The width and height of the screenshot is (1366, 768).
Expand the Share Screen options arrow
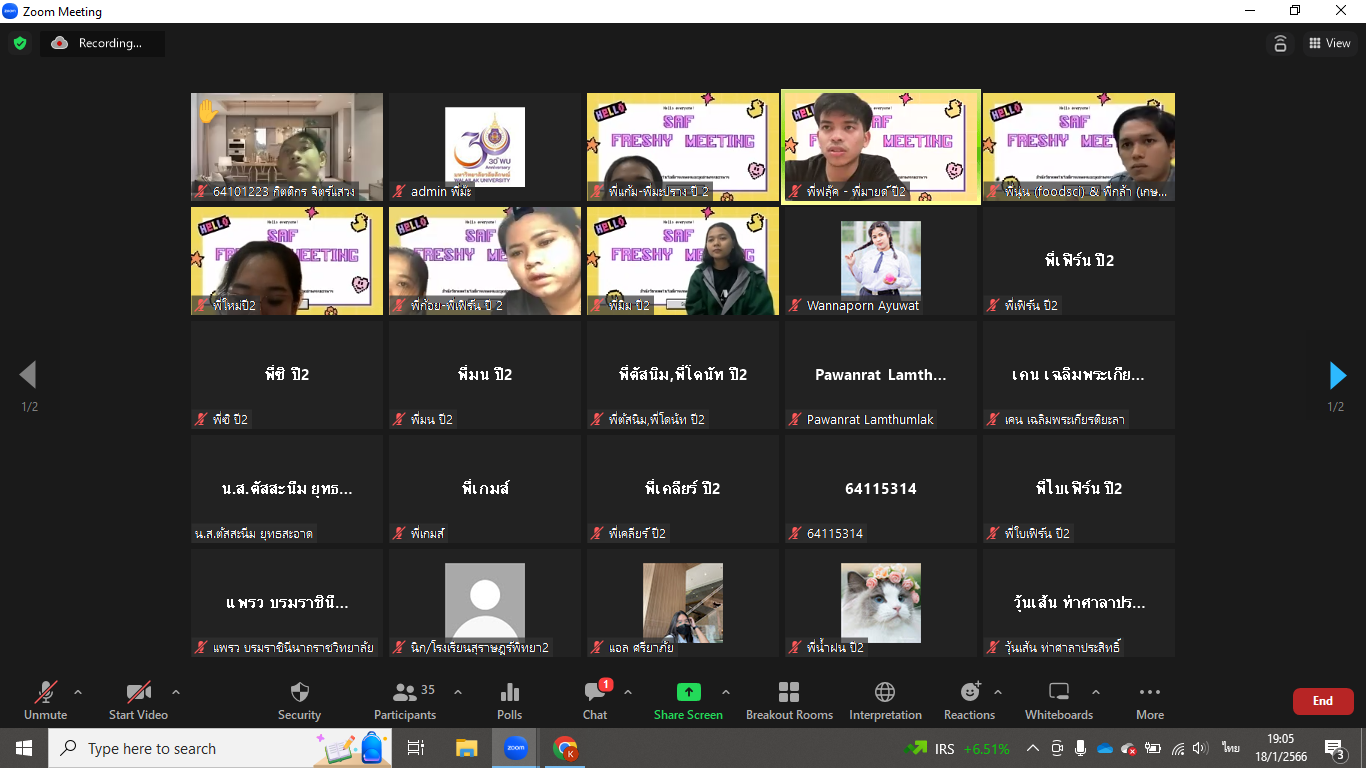[726, 692]
